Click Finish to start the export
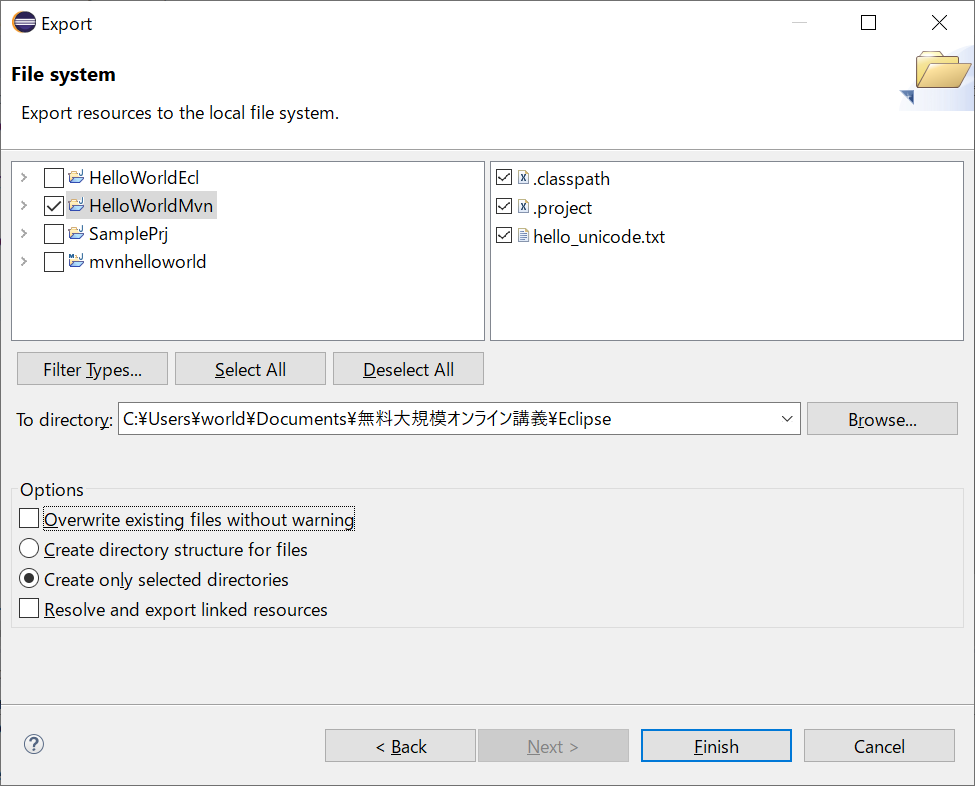The image size is (975, 786). (x=715, y=745)
